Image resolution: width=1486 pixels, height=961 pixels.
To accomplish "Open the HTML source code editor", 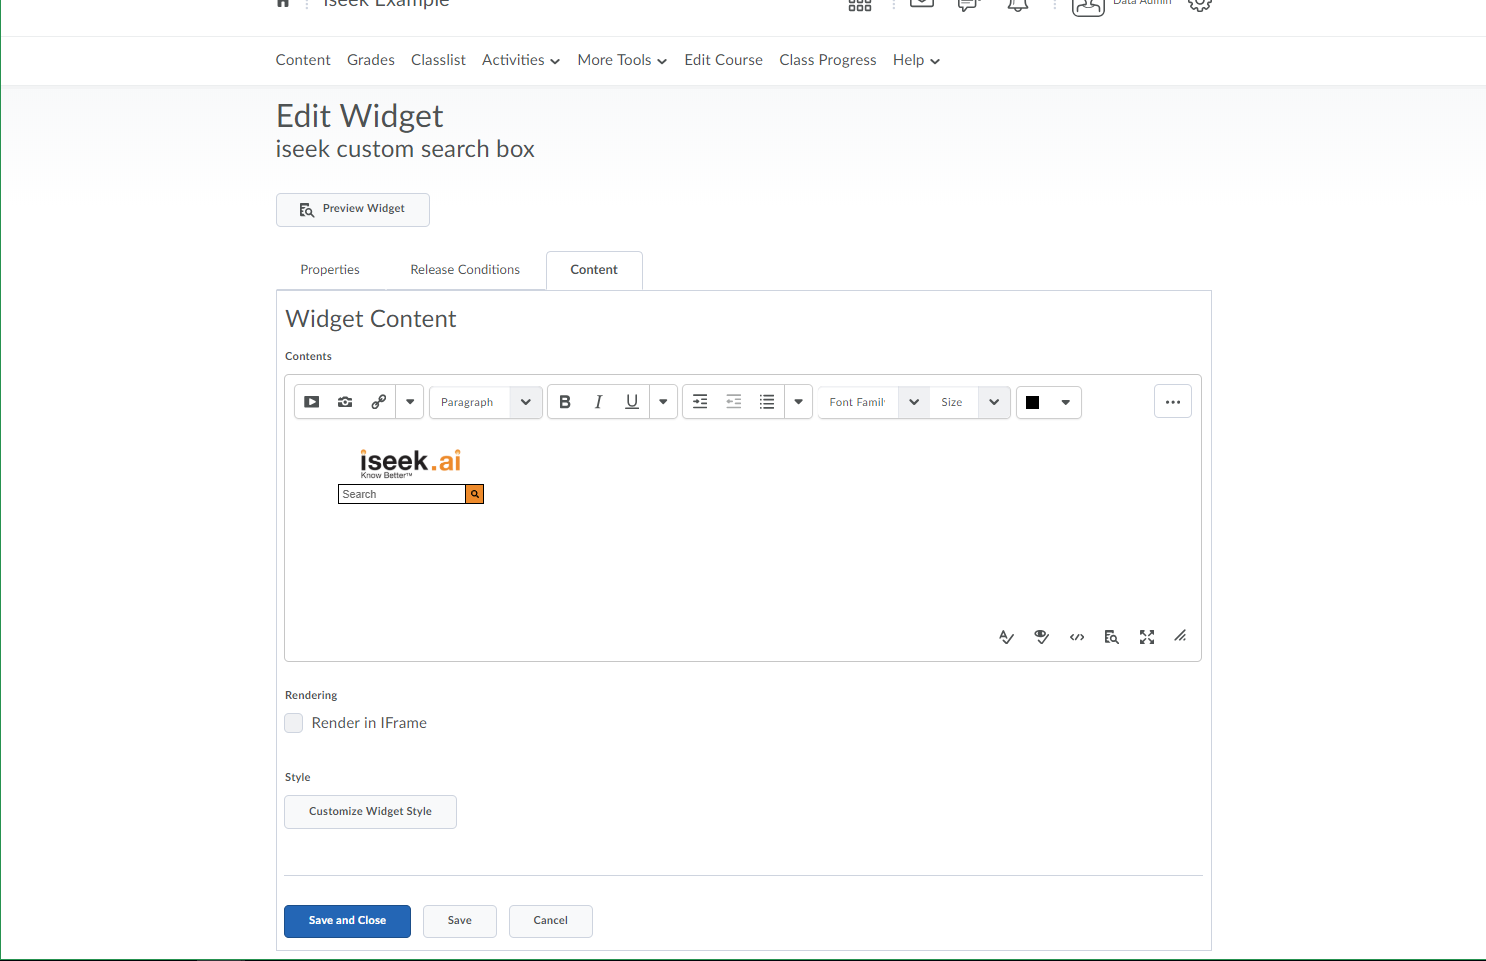I will 1077,637.
